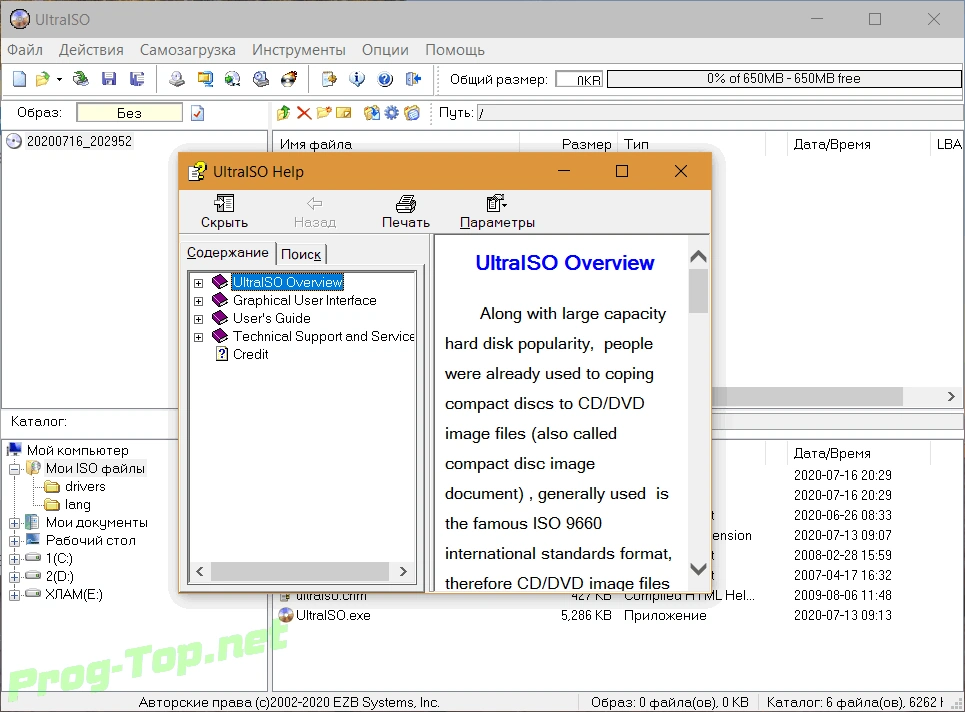This screenshot has width=965, height=712.
Task: Click Печать print button in Help
Action: coord(406,212)
